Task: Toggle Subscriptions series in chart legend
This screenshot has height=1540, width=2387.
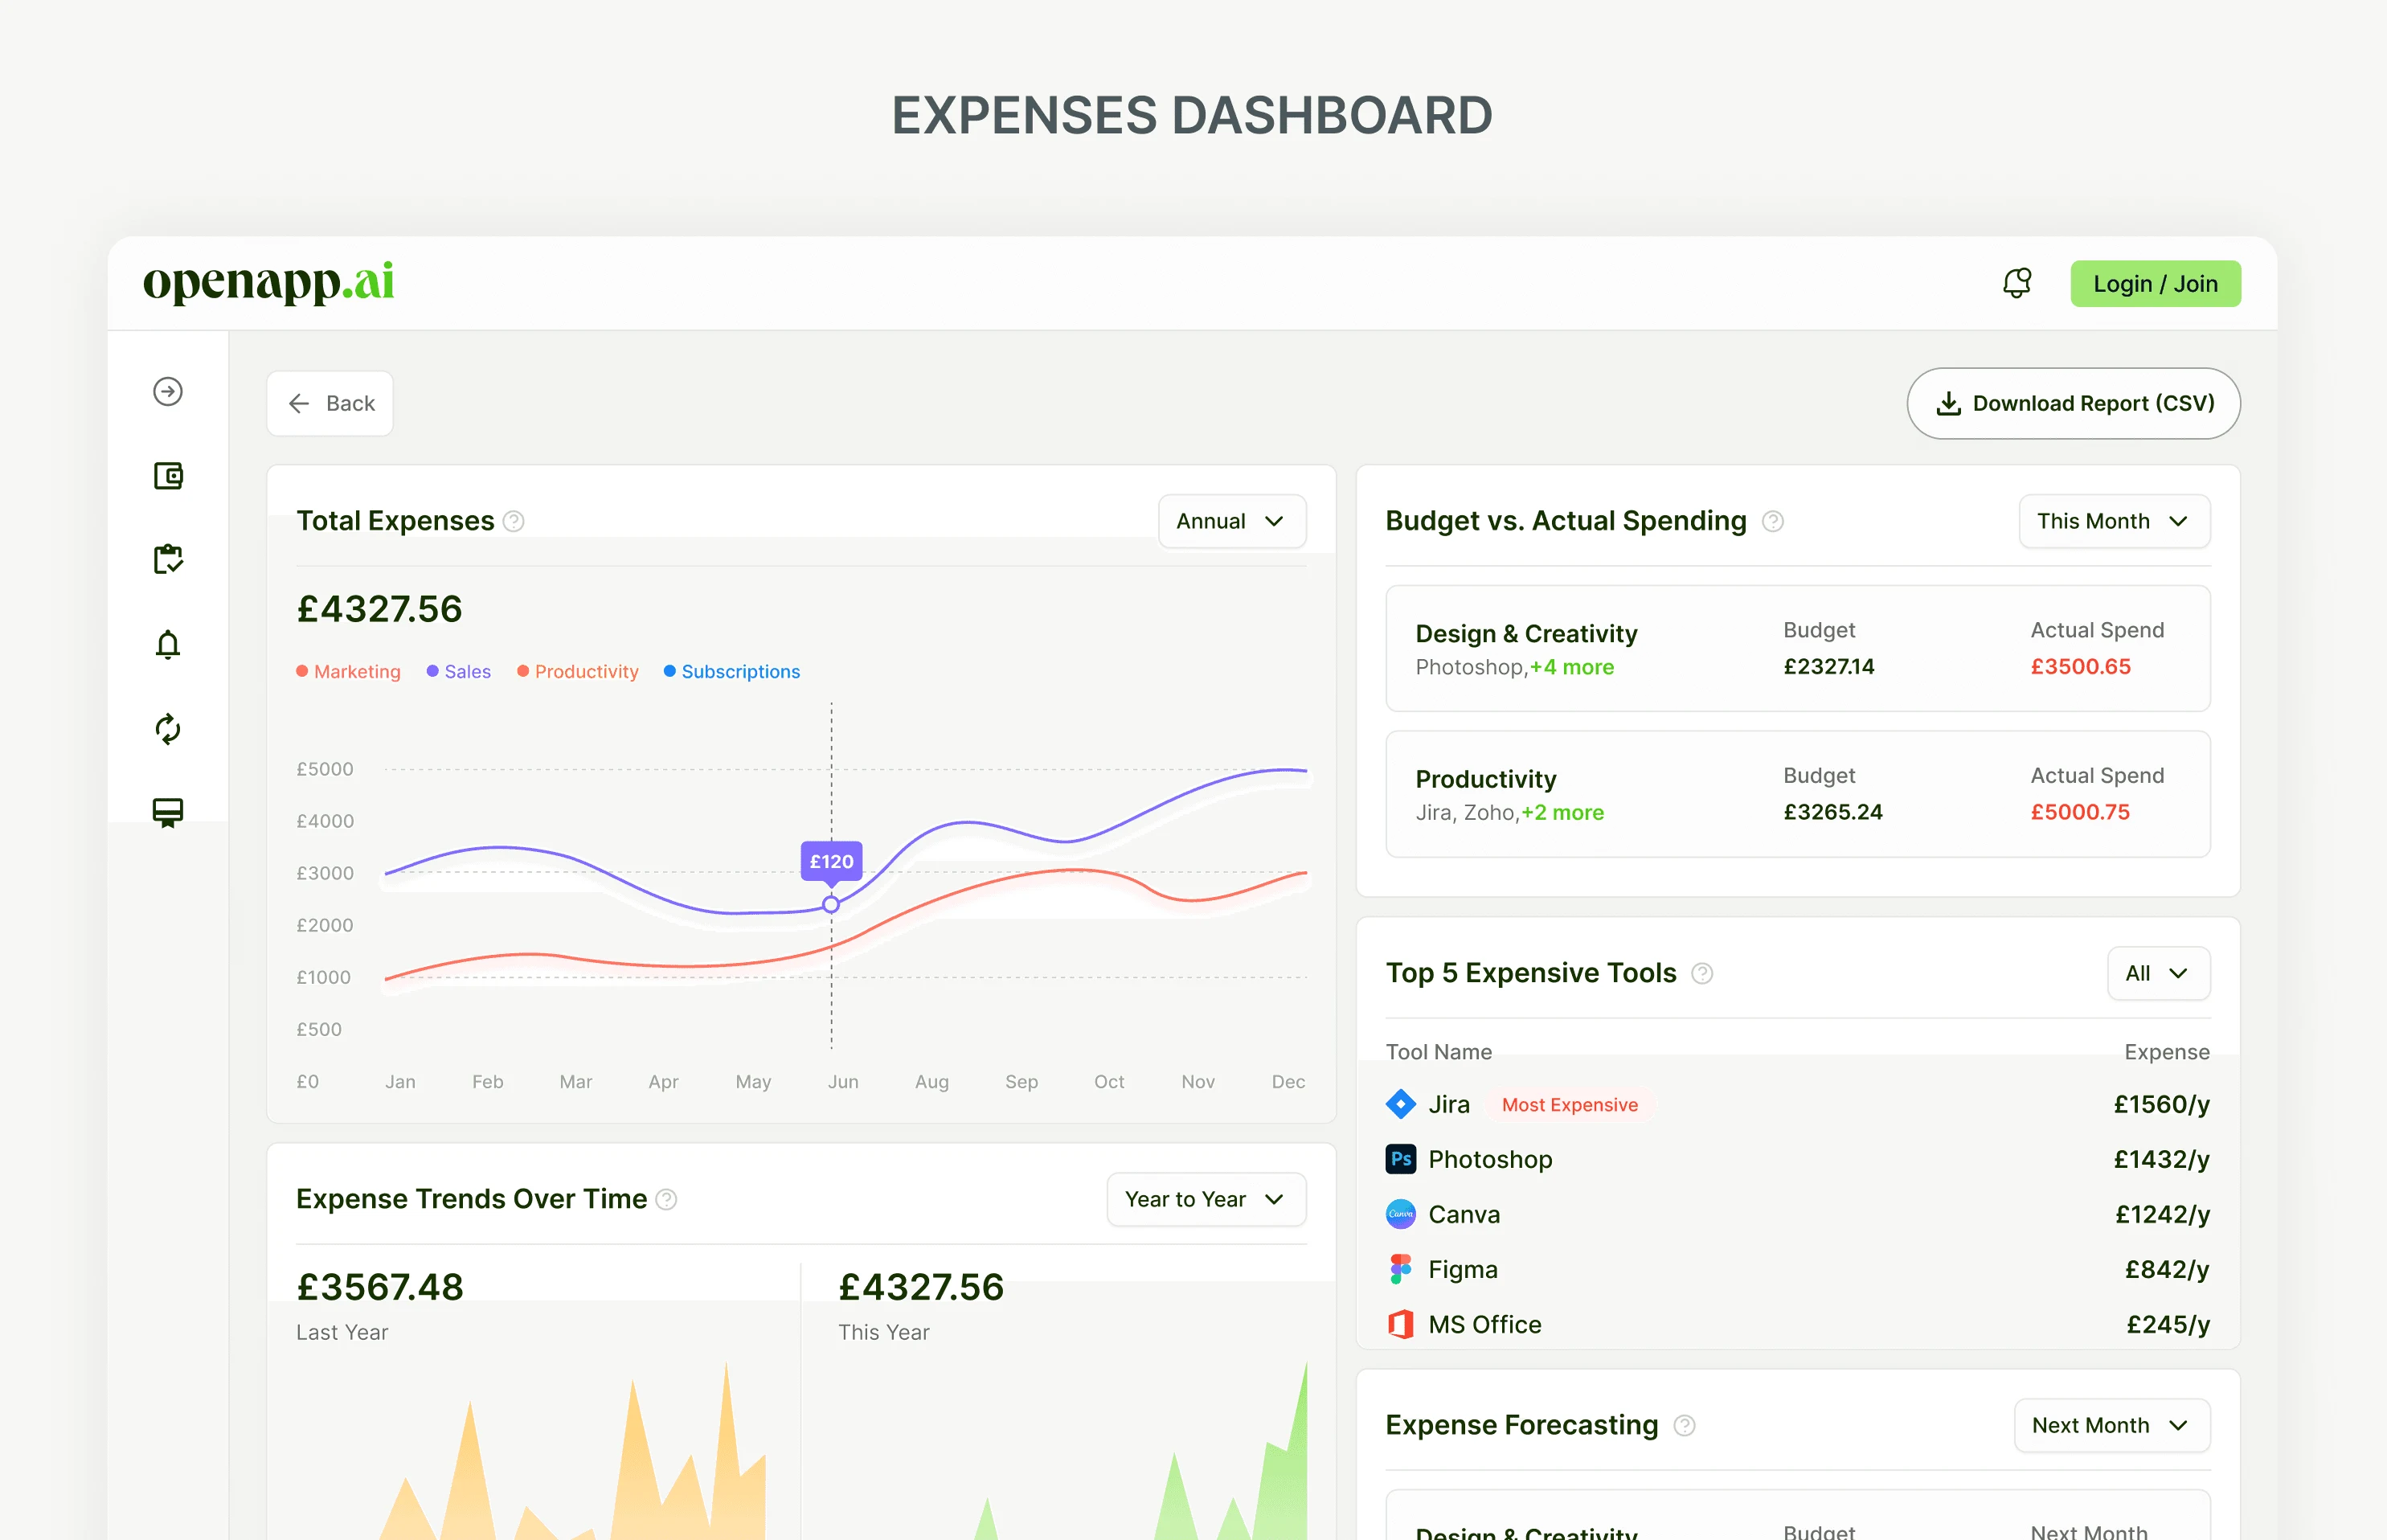Action: (x=732, y=671)
